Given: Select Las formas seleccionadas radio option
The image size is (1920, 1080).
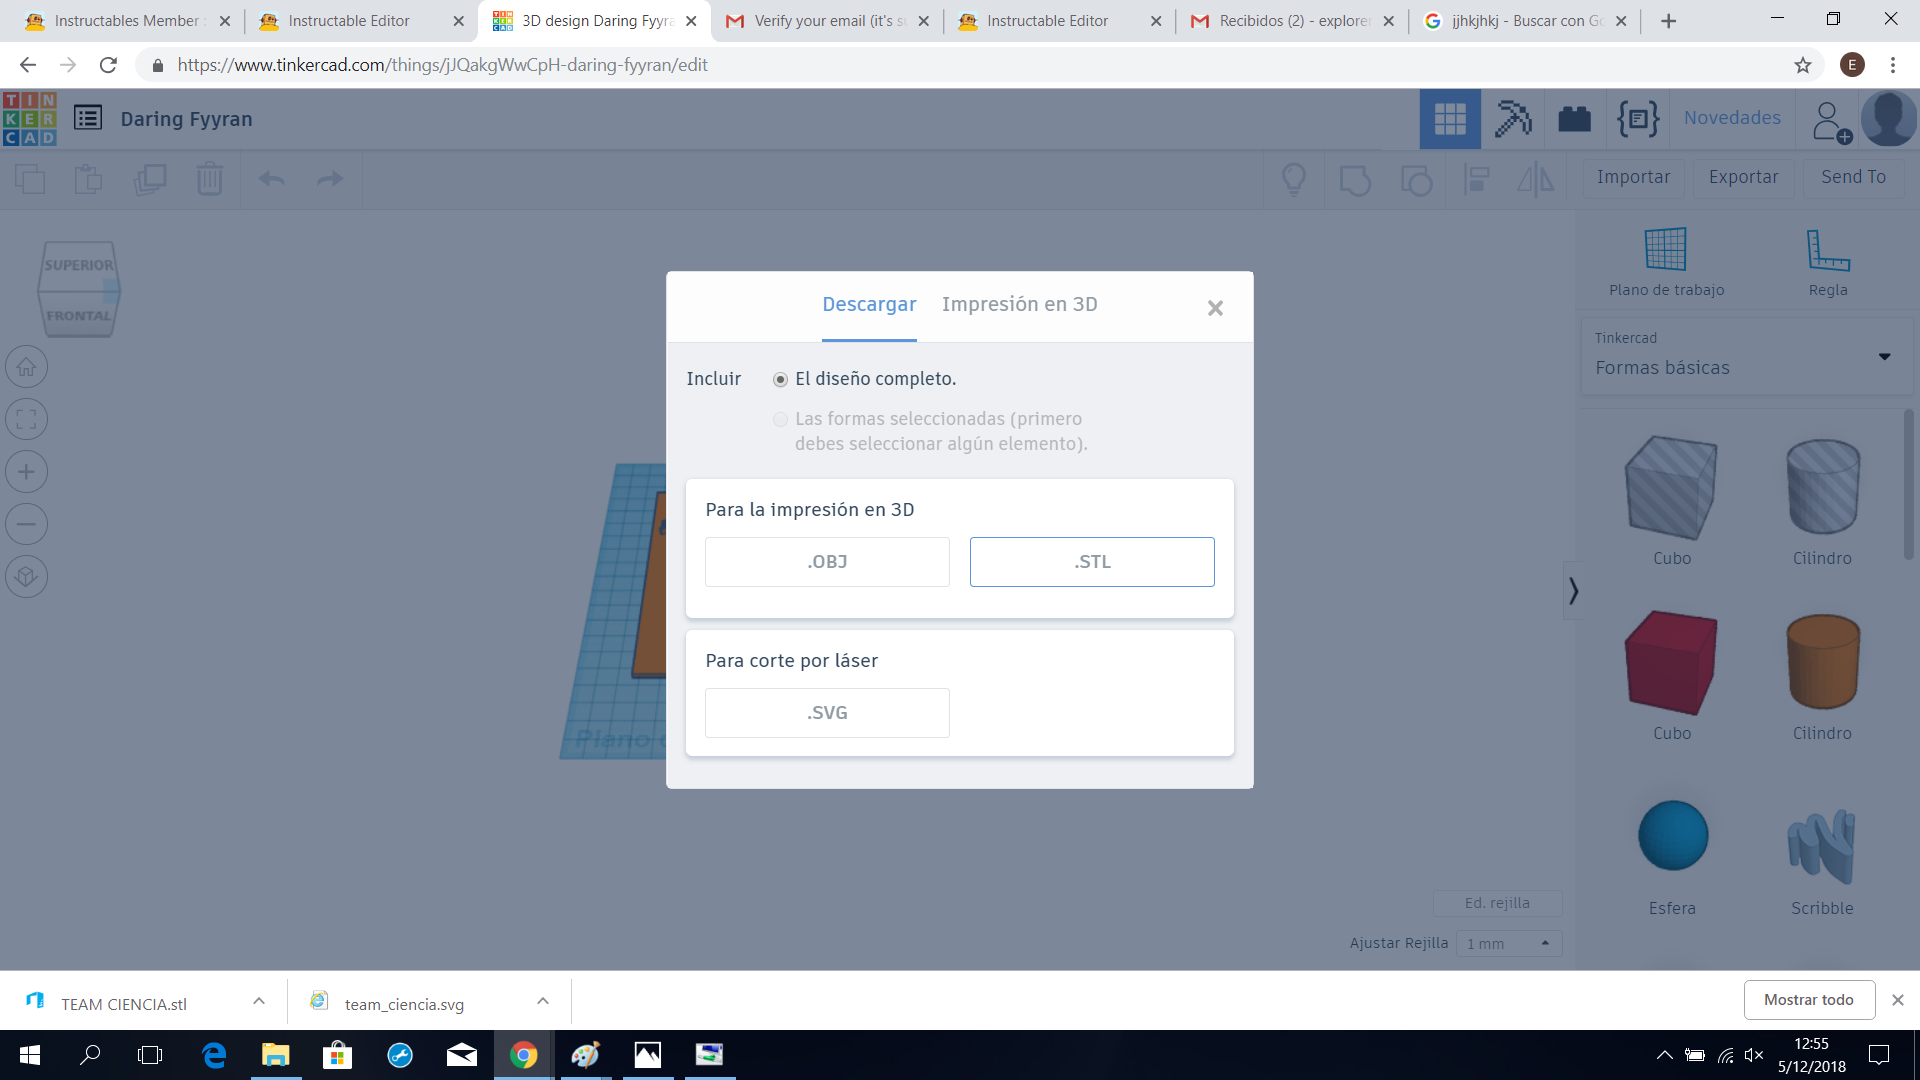Looking at the screenshot, I should (x=780, y=420).
